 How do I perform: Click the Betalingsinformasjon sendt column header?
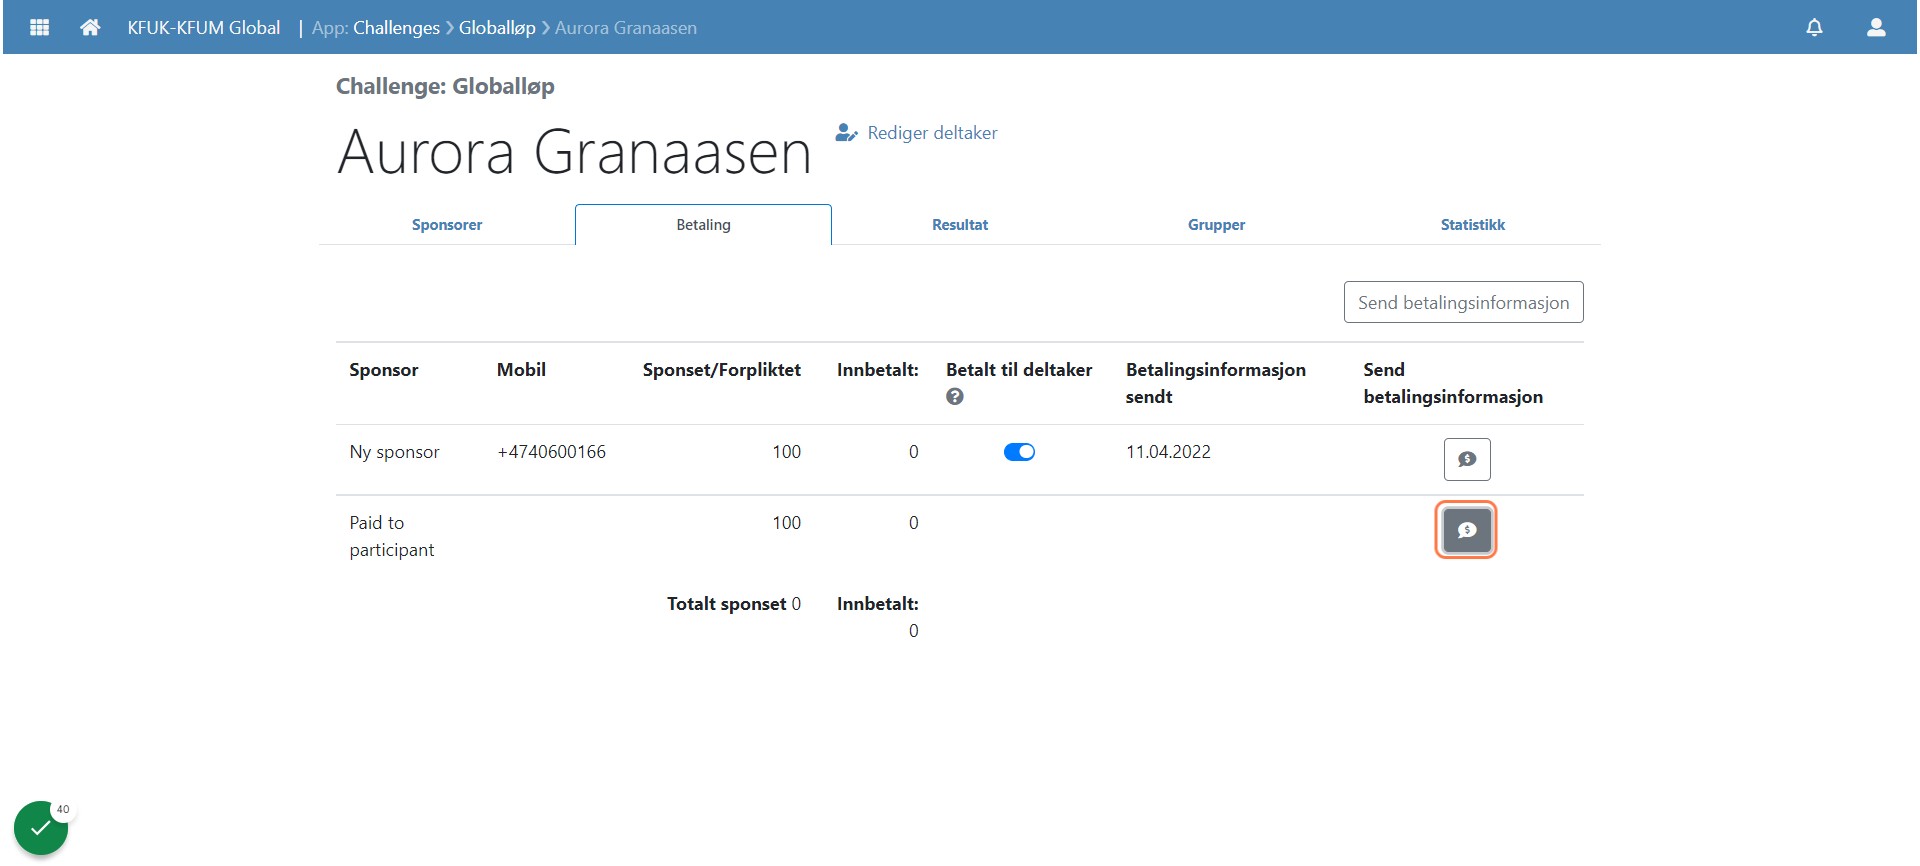point(1215,383)
